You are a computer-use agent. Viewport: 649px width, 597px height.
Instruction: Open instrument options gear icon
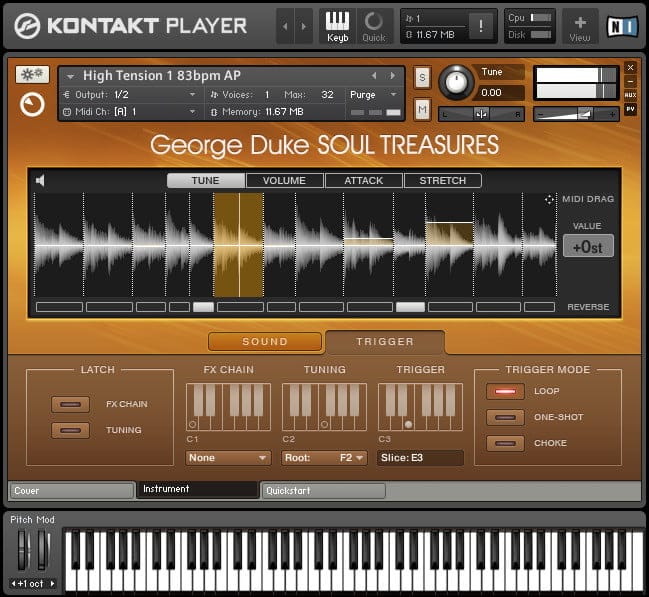tap(32, 75)
